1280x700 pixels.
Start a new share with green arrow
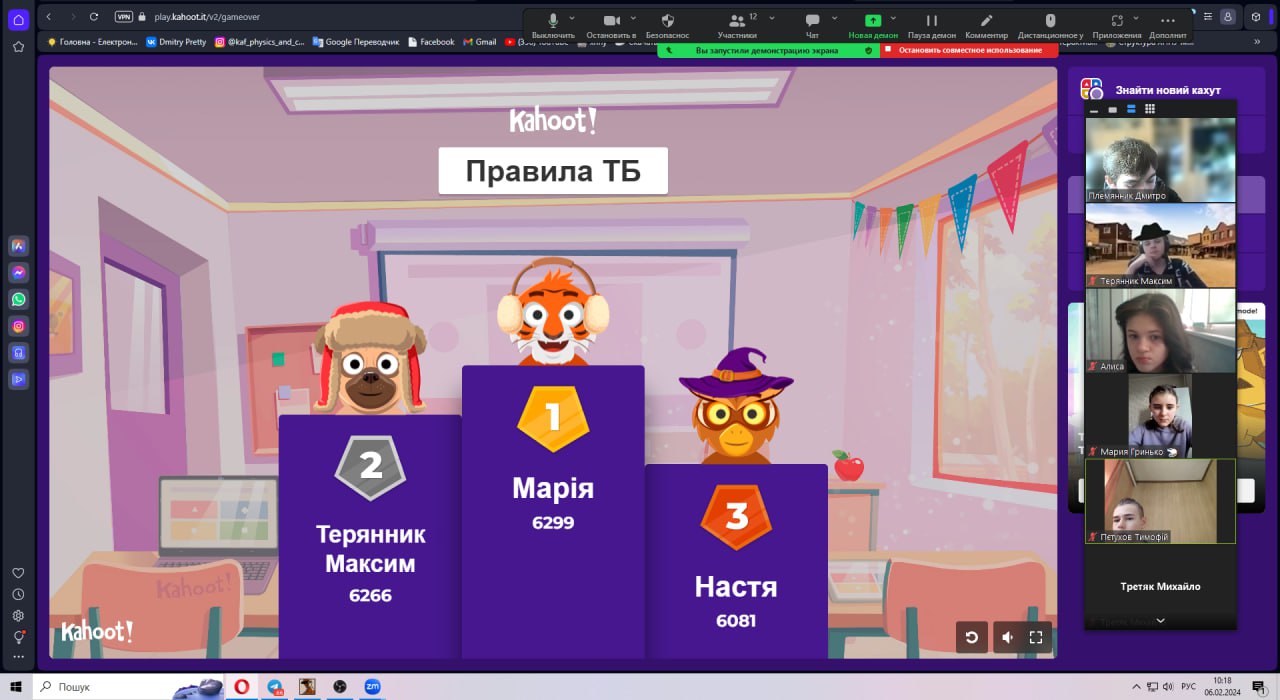tap(873, 21)
